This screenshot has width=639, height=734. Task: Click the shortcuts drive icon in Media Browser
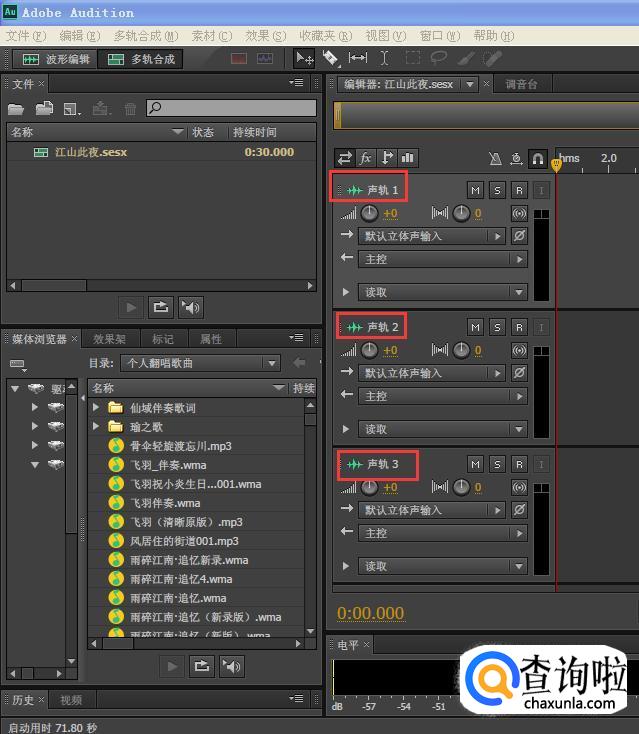pos(18,364)
